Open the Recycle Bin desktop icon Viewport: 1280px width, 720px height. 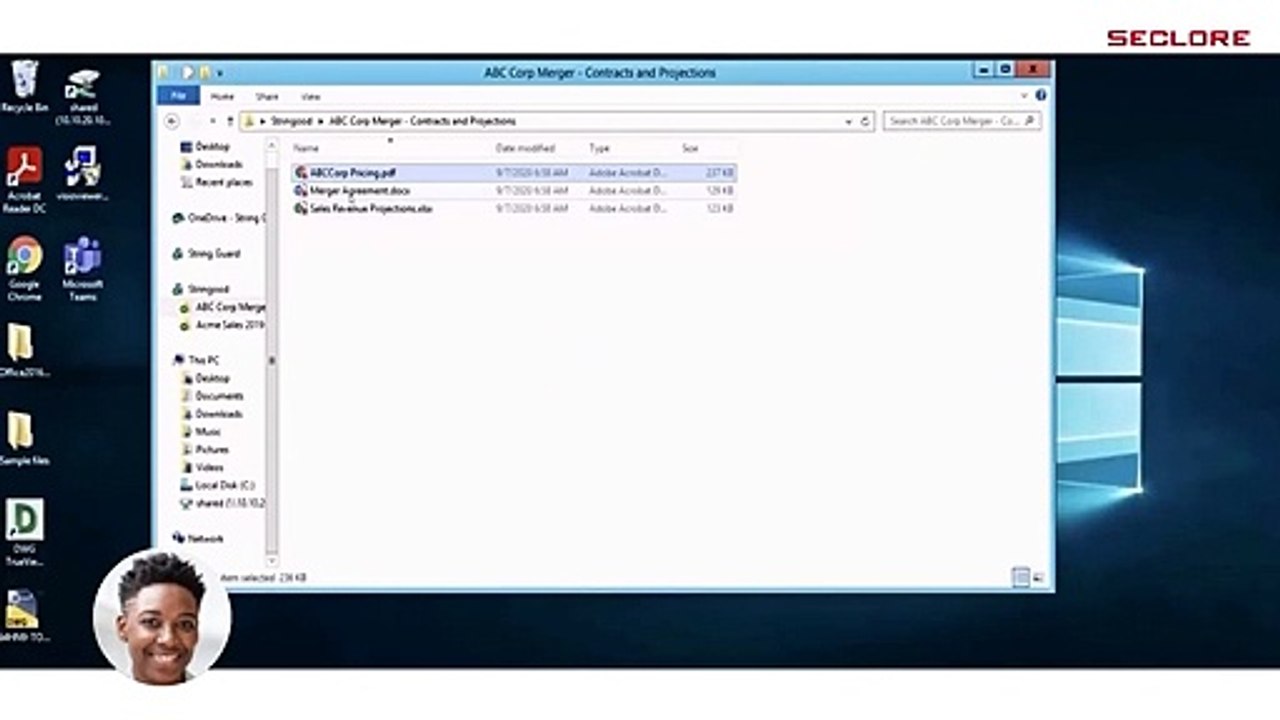[25, 86]
